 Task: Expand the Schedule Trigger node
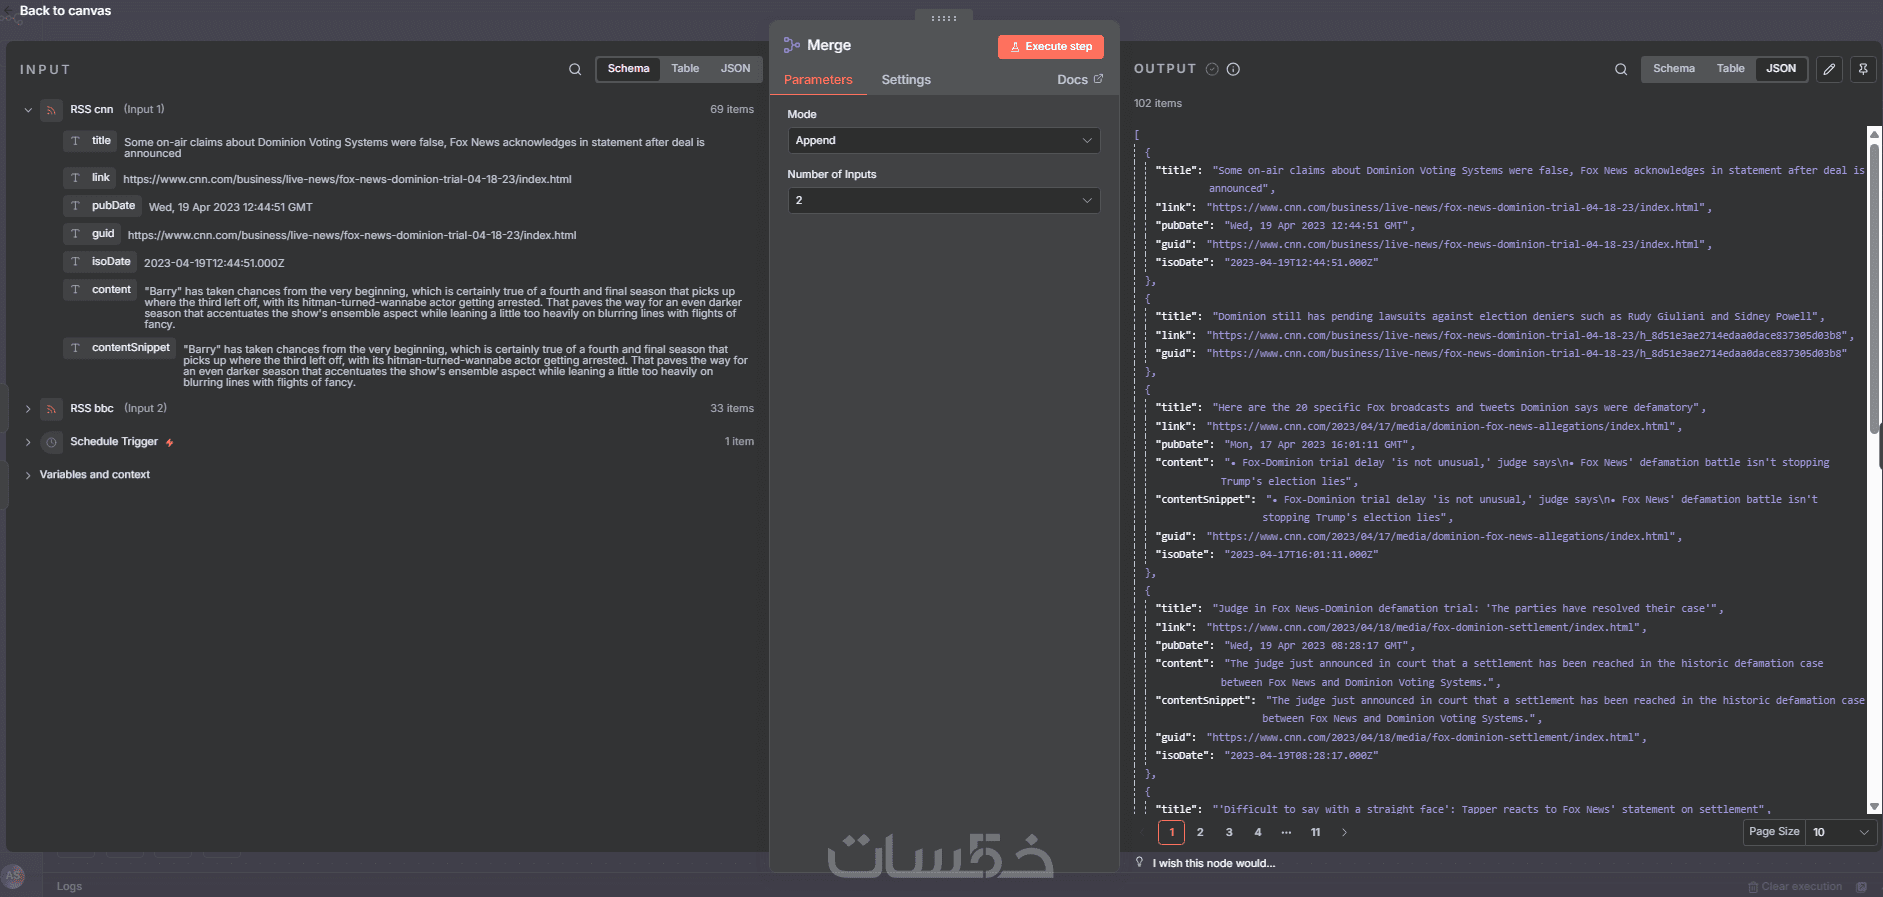28,442
